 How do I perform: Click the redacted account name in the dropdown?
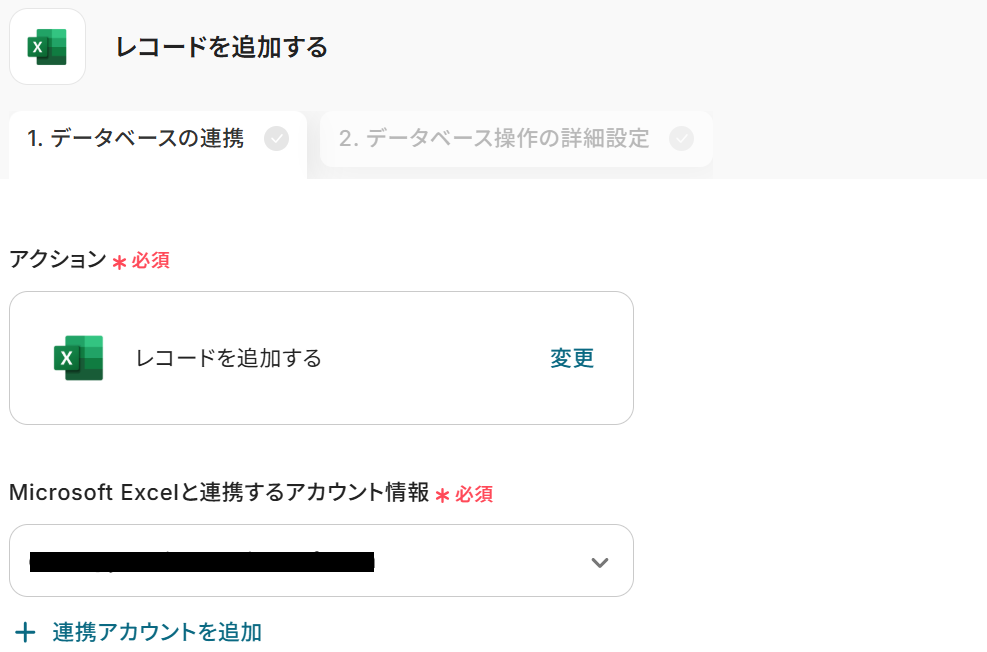pyautogui.click(x=202, y=562)
